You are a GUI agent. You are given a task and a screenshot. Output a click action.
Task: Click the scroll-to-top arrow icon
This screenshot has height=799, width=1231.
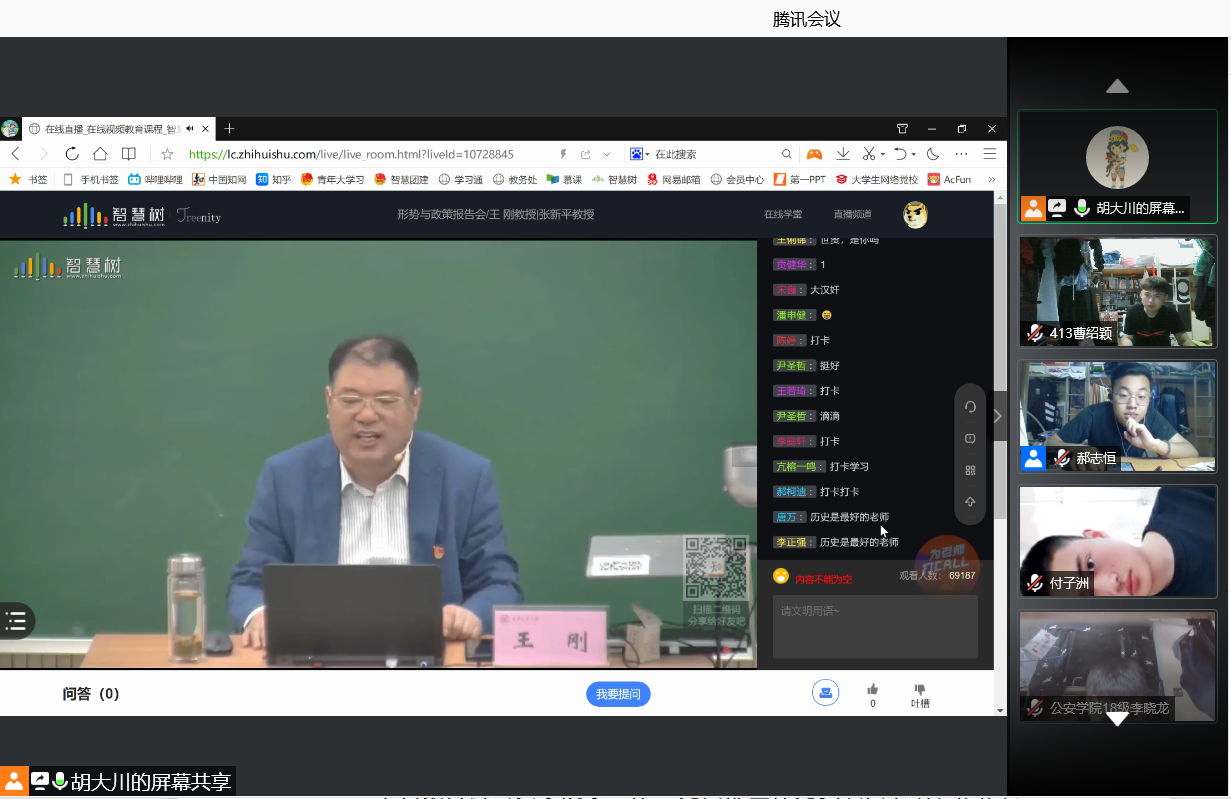click(970, 502)
